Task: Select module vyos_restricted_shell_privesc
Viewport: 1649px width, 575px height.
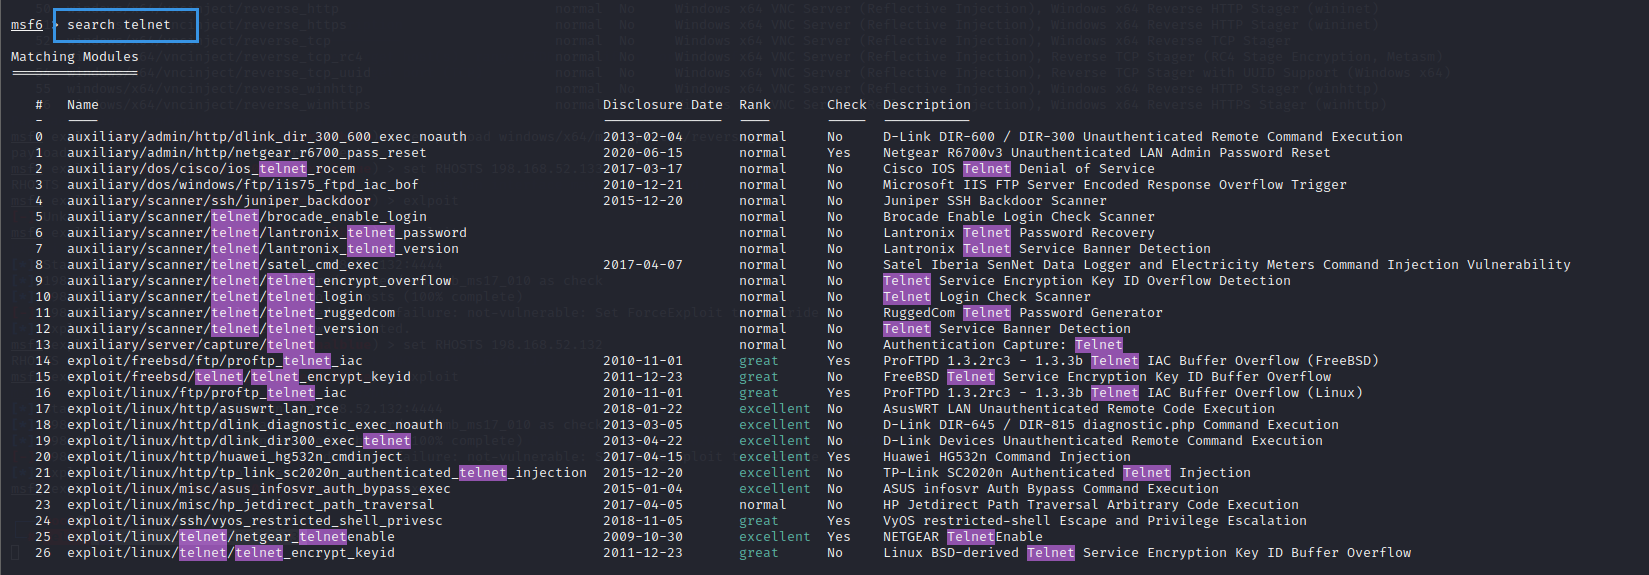Action: [255, 521]
